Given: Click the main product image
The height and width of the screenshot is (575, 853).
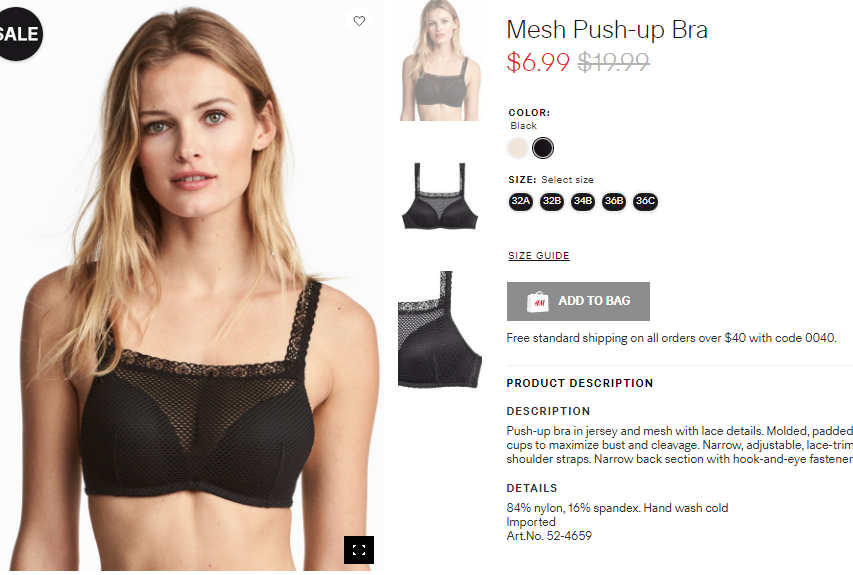Looking at the screenshot, I should [x=191, y=287].
